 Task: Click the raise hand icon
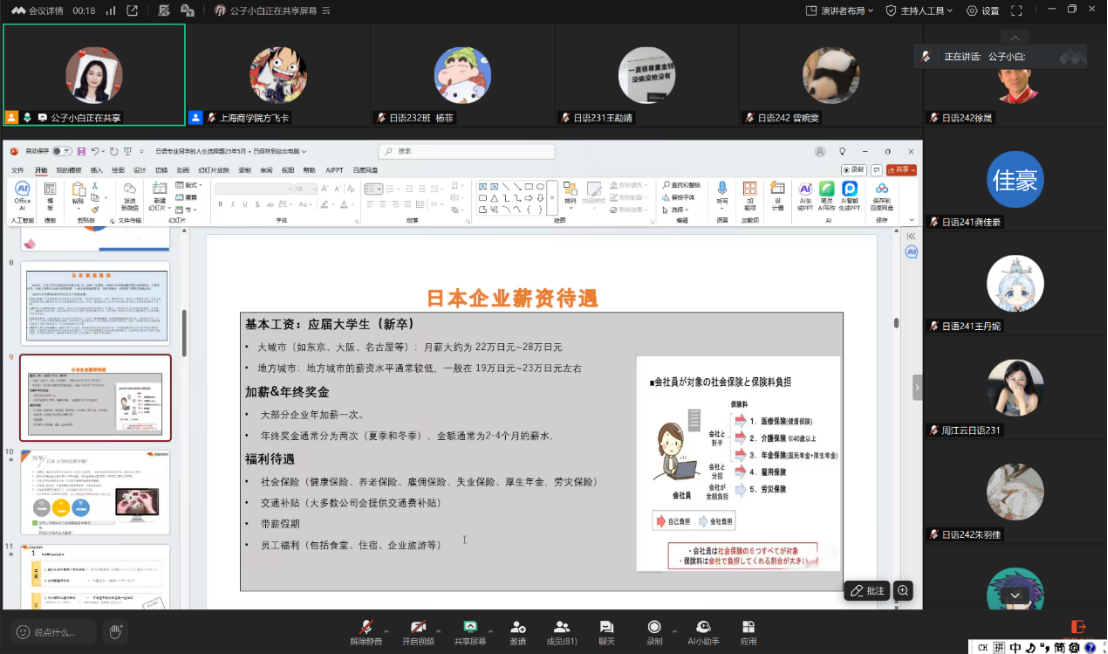[116, 631]
